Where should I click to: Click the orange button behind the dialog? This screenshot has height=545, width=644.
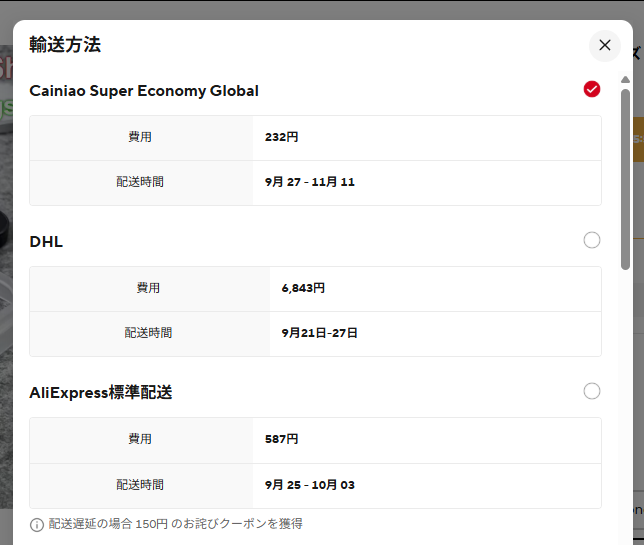[x=638, y=140]
